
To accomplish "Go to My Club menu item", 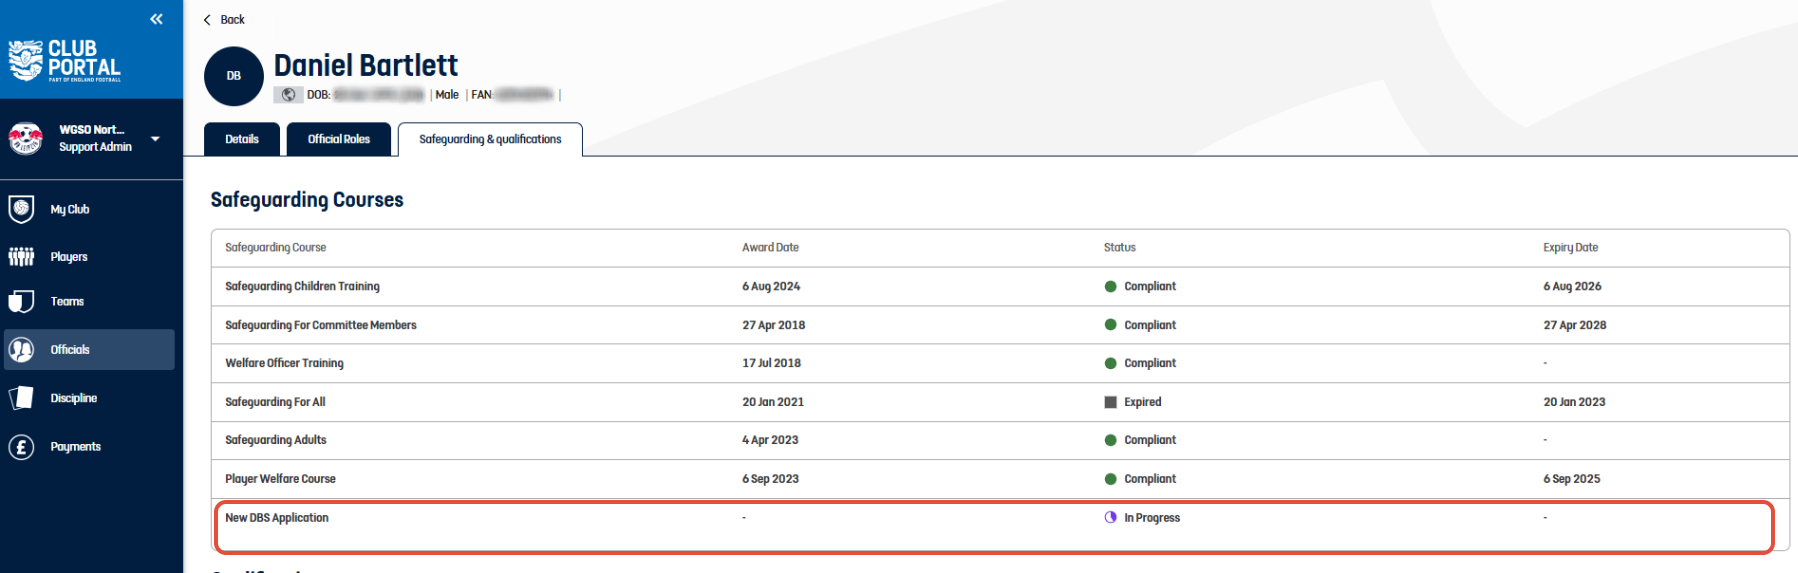I will 70,209.
